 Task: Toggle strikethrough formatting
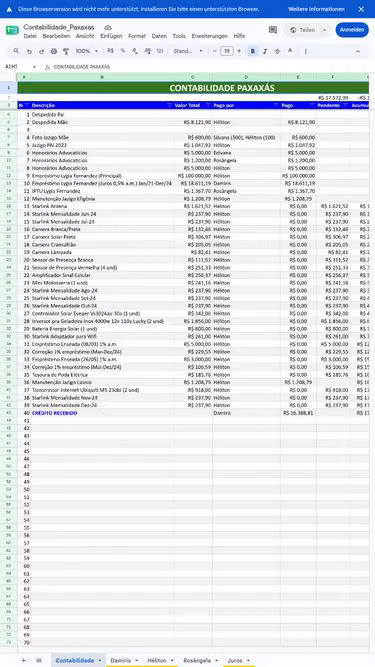click(x=277, y=51)
